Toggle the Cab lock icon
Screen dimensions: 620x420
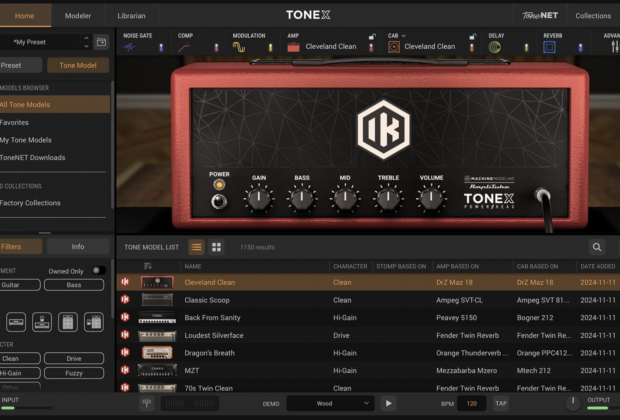pos(473,36)
